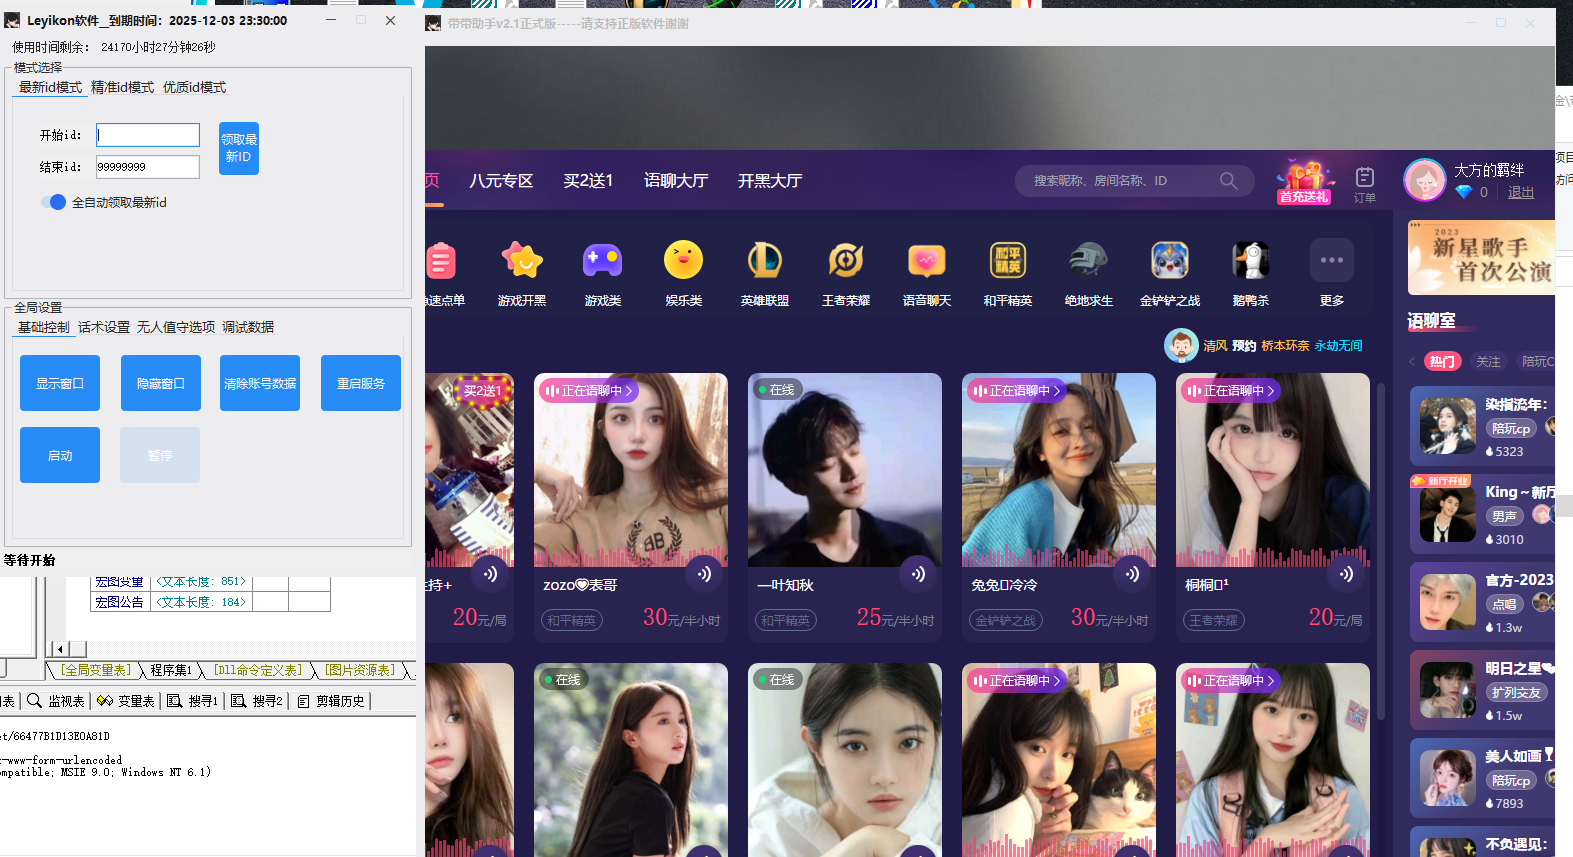Open the 语聊大厅 navigation tab
Viewport: 1573px width, 857px height.
point(675,181)
